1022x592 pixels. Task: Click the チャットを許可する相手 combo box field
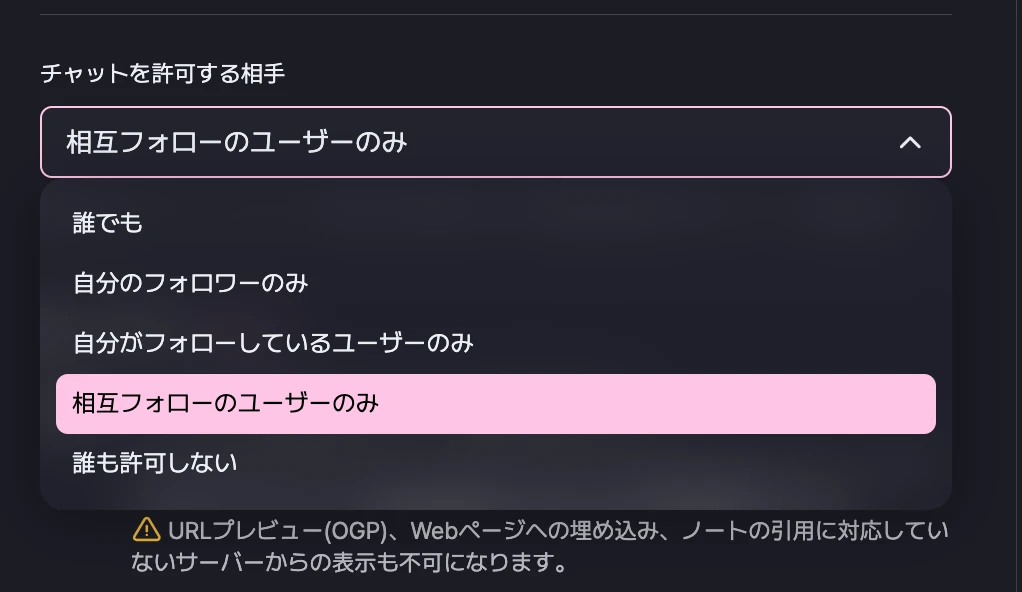point(495,142)
